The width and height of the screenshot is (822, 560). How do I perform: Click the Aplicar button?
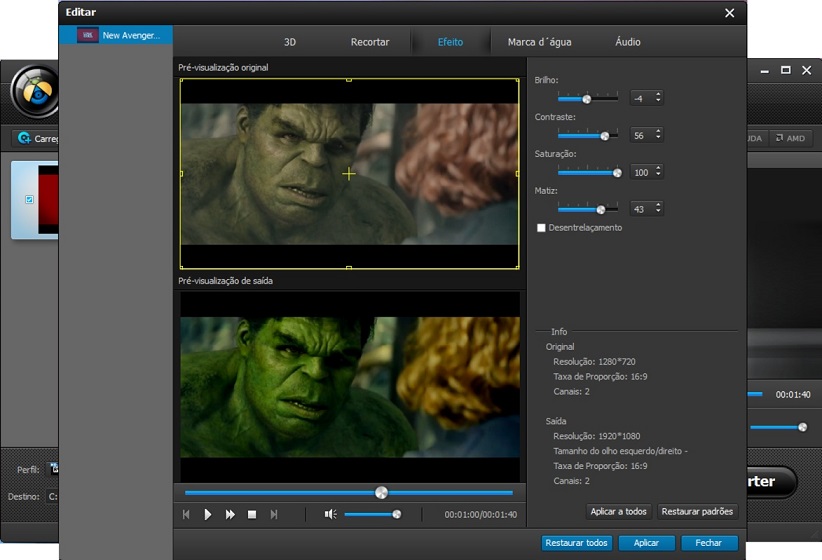click(x=646, y=543)
